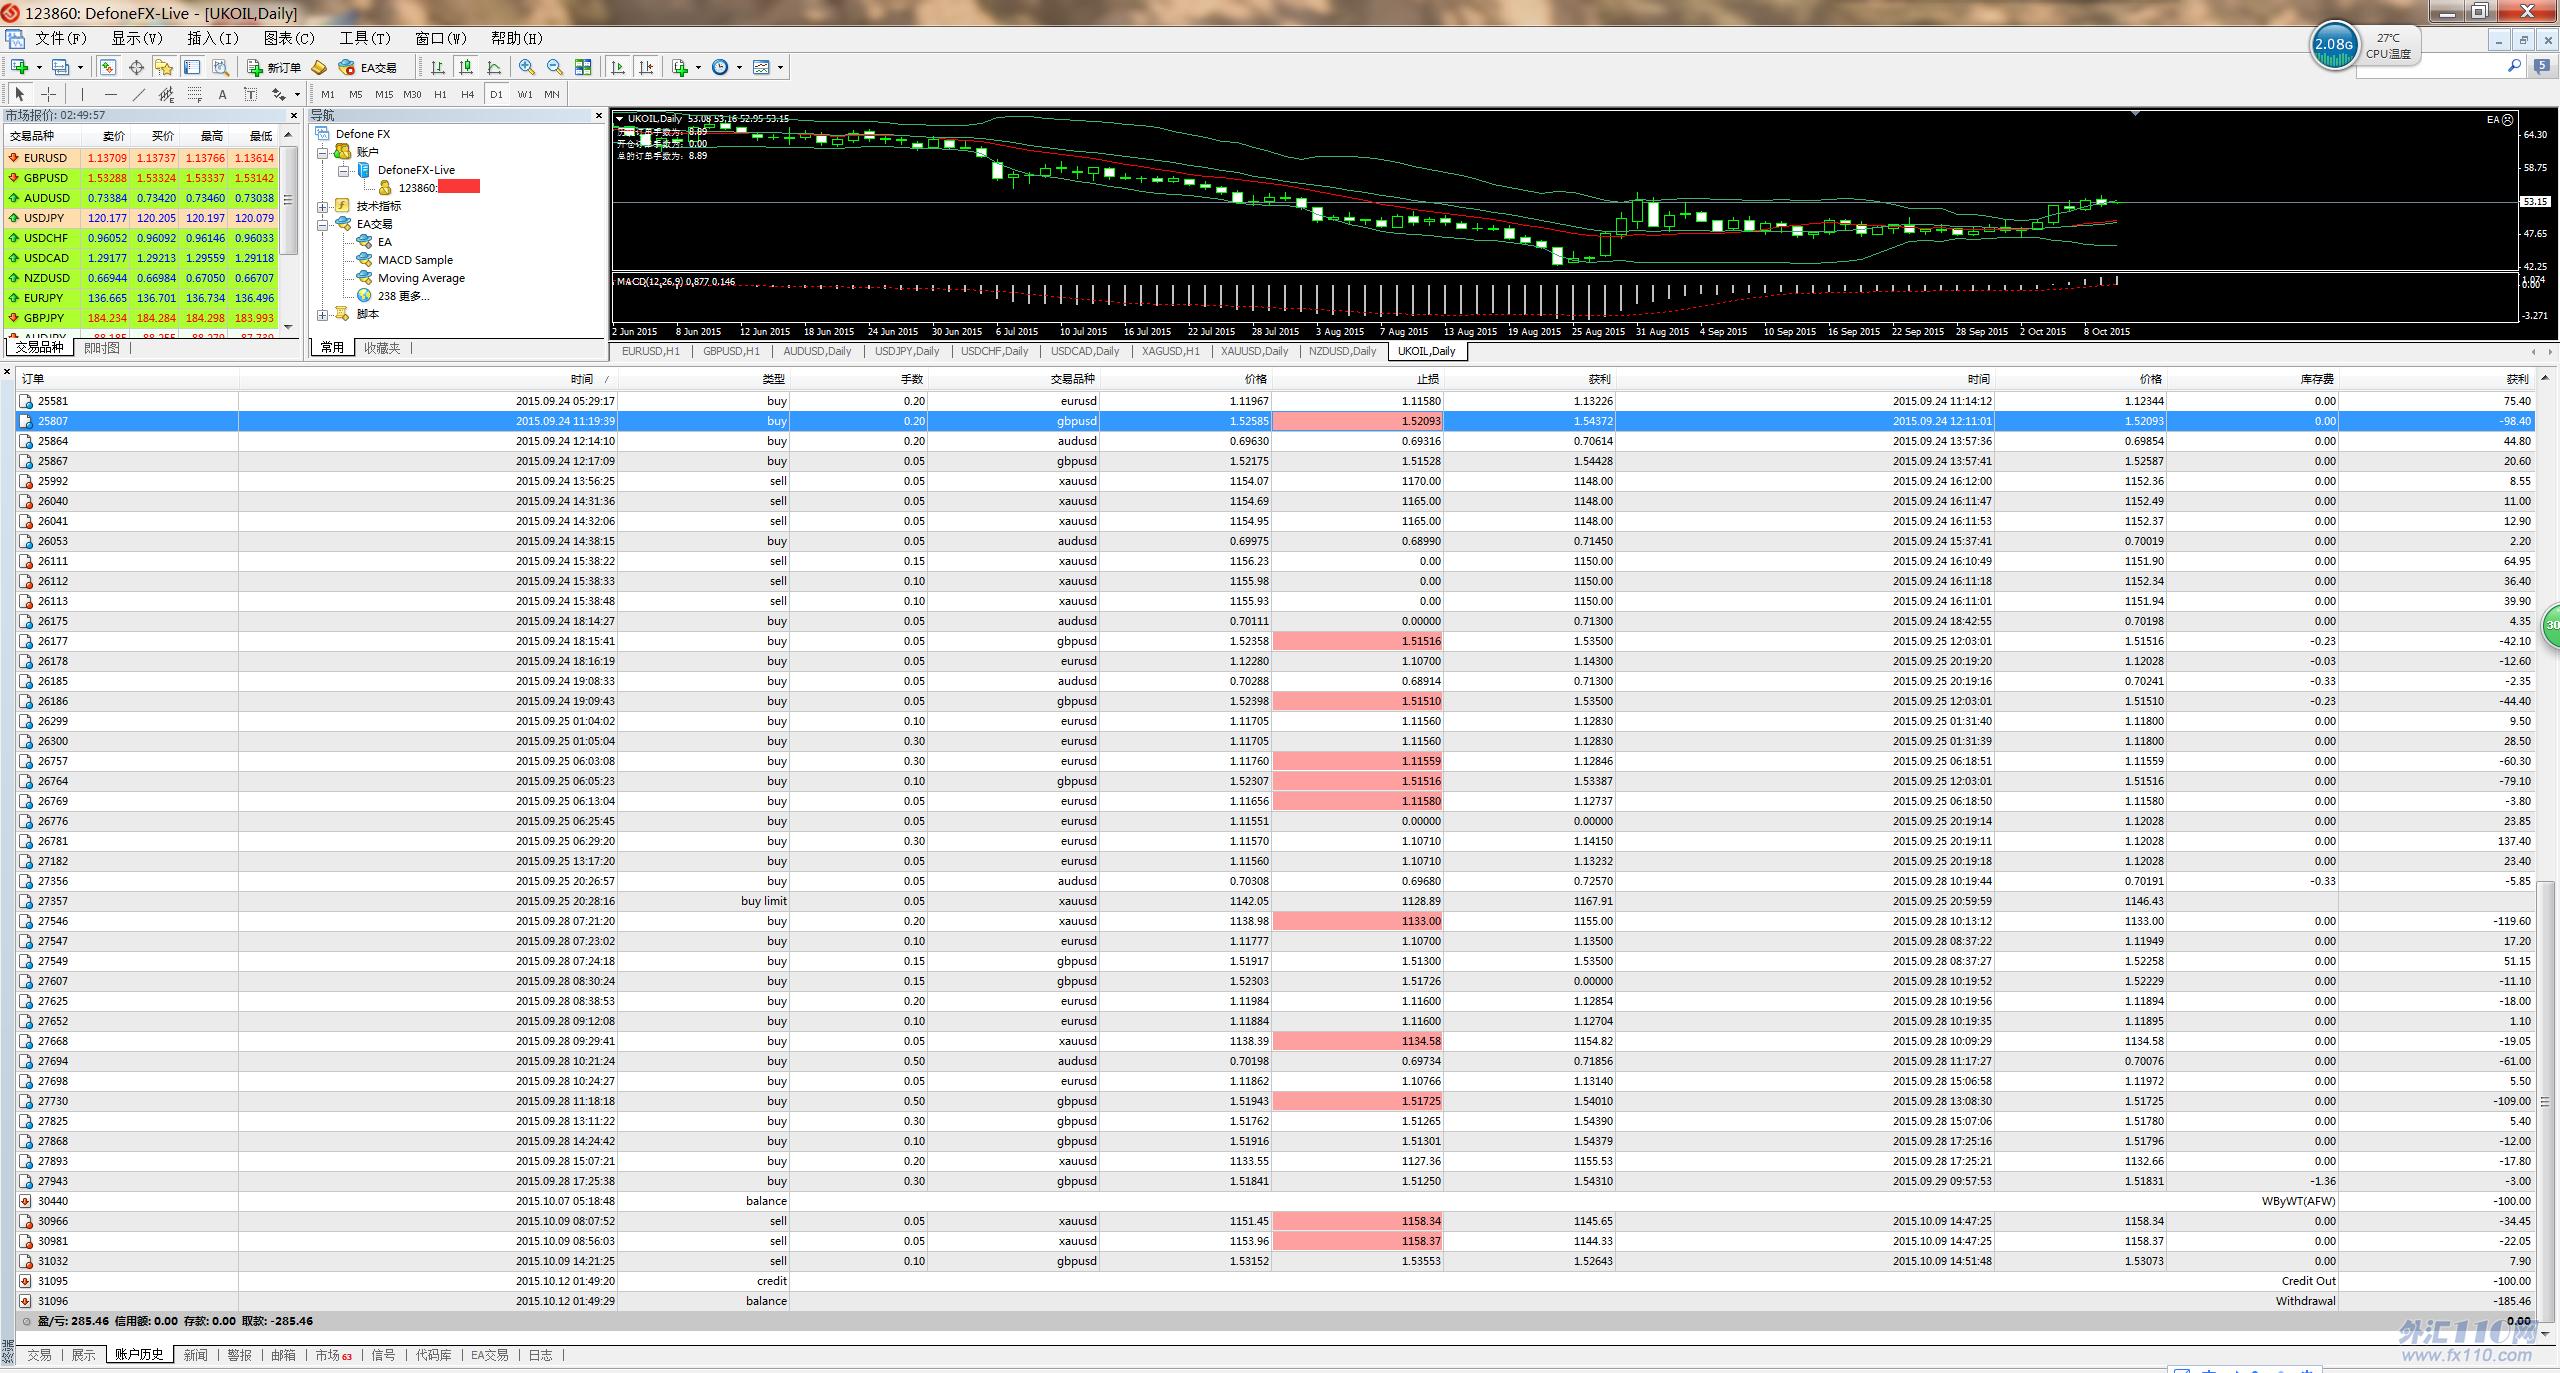Image resolution: width=2560 pixels, height=1373 pixels.
Task: Select account 123860 in Navigator
Action: 428,188
